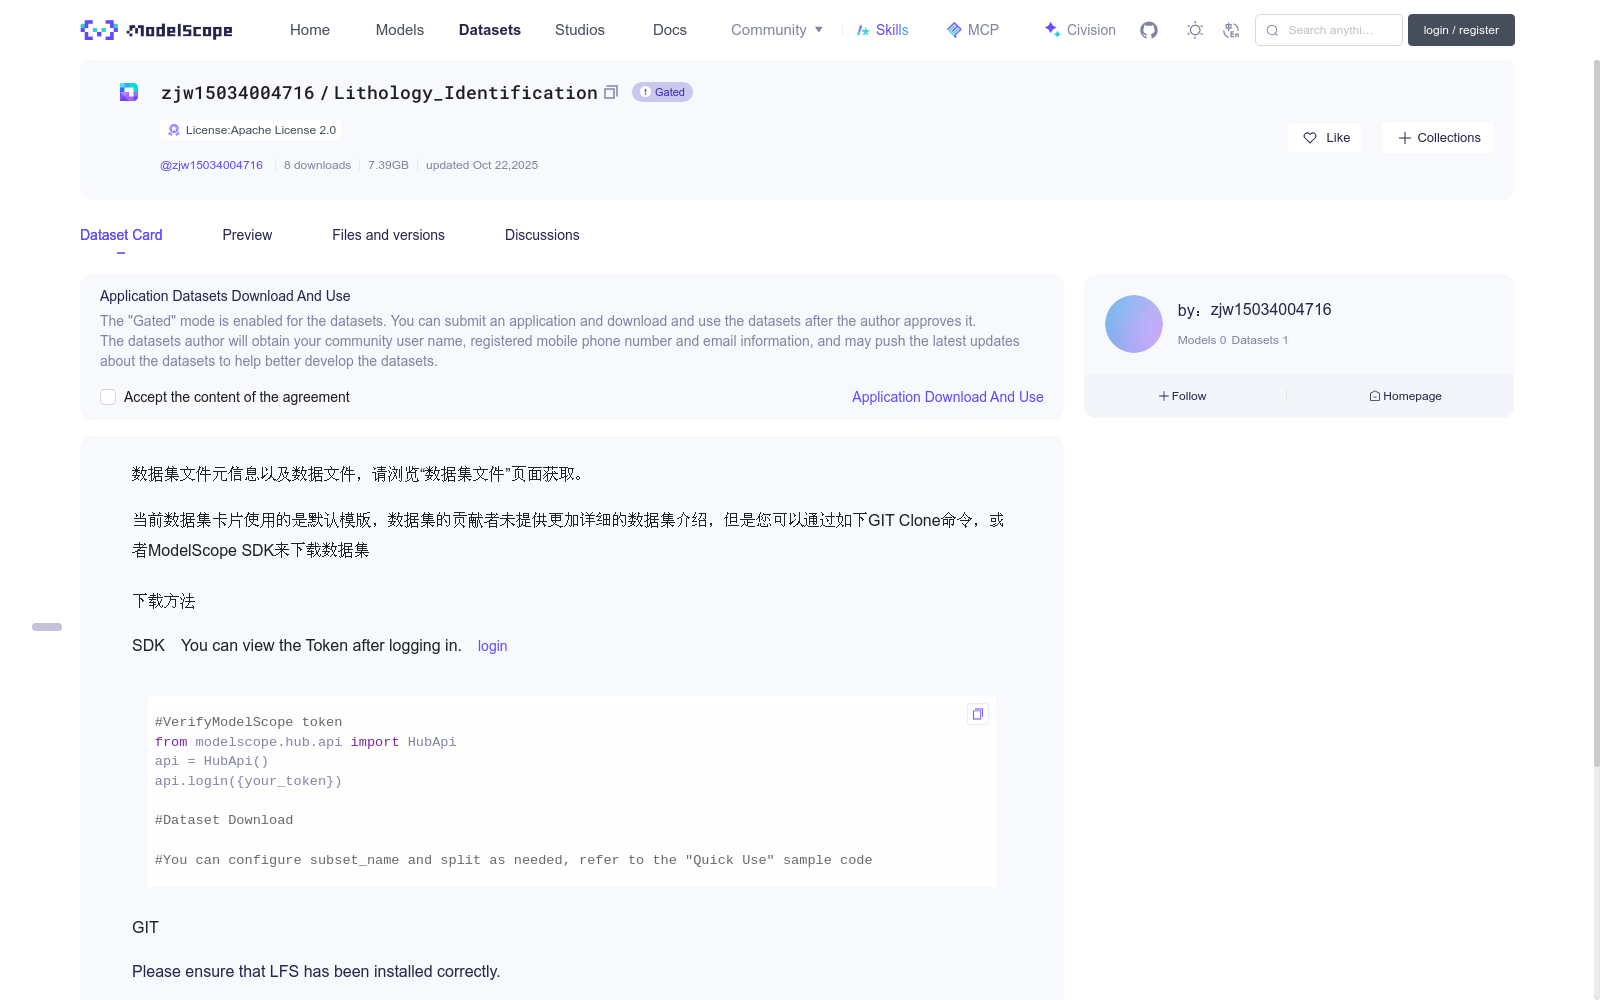
Task: Click 'Application Datasets Download And Use' heading
Action: [x=225, y=296]
